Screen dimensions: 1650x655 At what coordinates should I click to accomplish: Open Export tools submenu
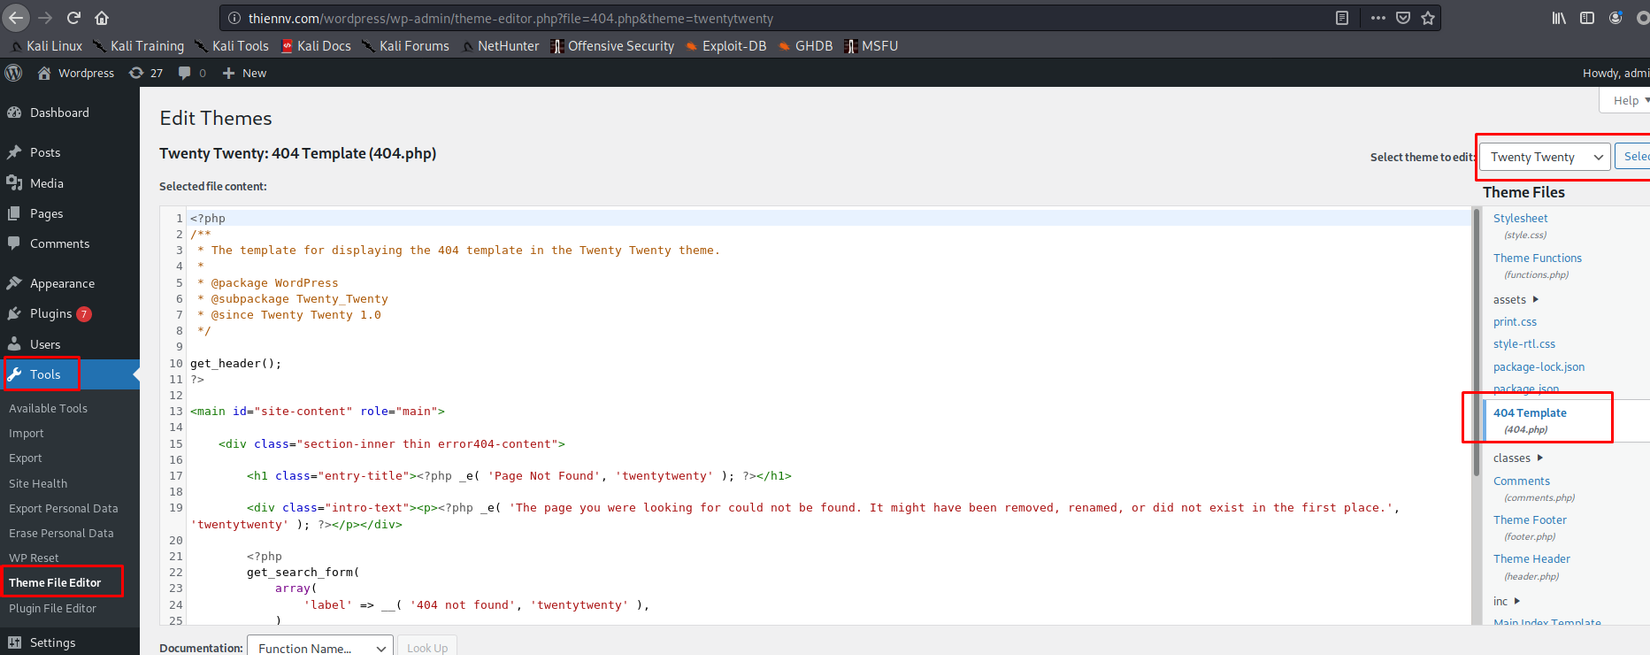point(25,458)
